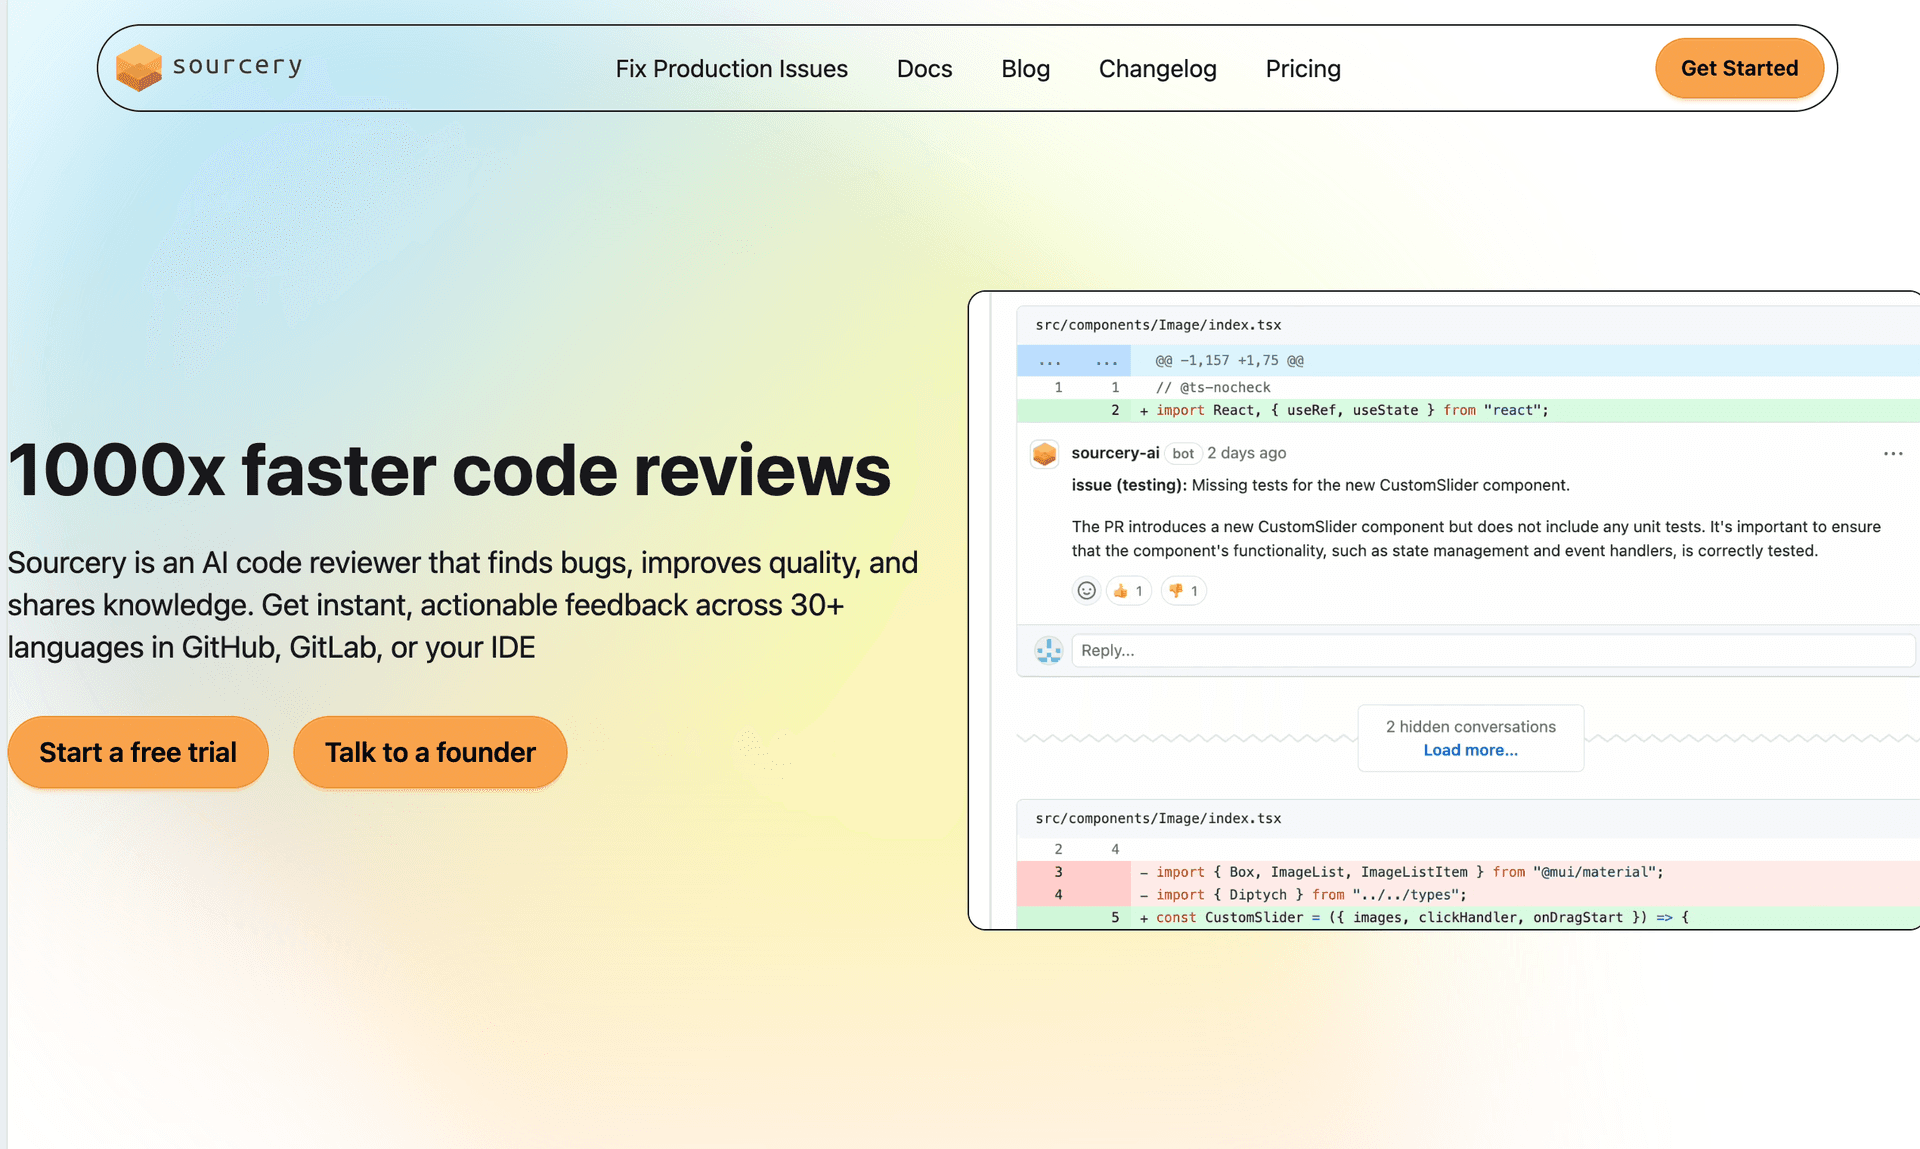The image size is (1920, 1149).
Task: Expand the diff hunk dots on second column
Action: point(1107,360)
